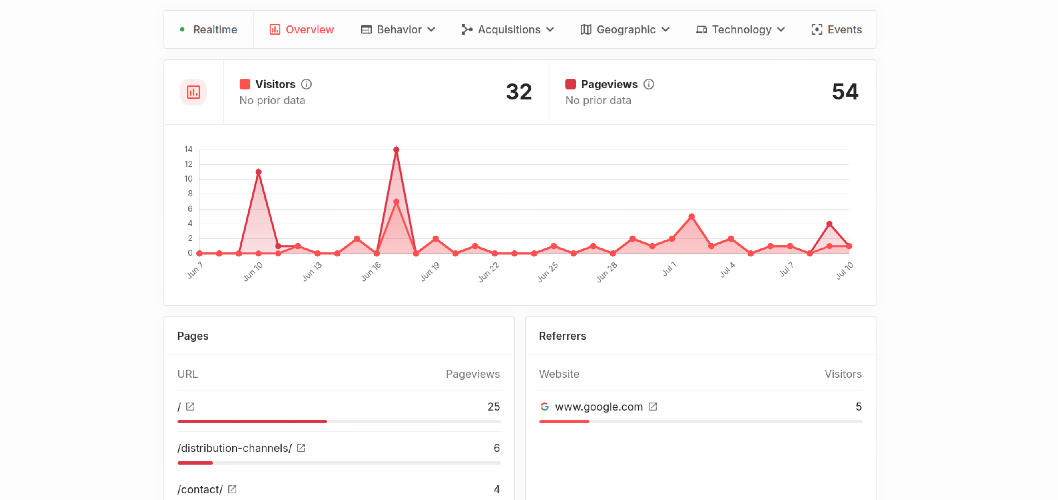The width and height of the screenshot is (1058, 500).
Task: Click the /distribution-channels/ pageview count 6
Action: click(x=497, y=448)
